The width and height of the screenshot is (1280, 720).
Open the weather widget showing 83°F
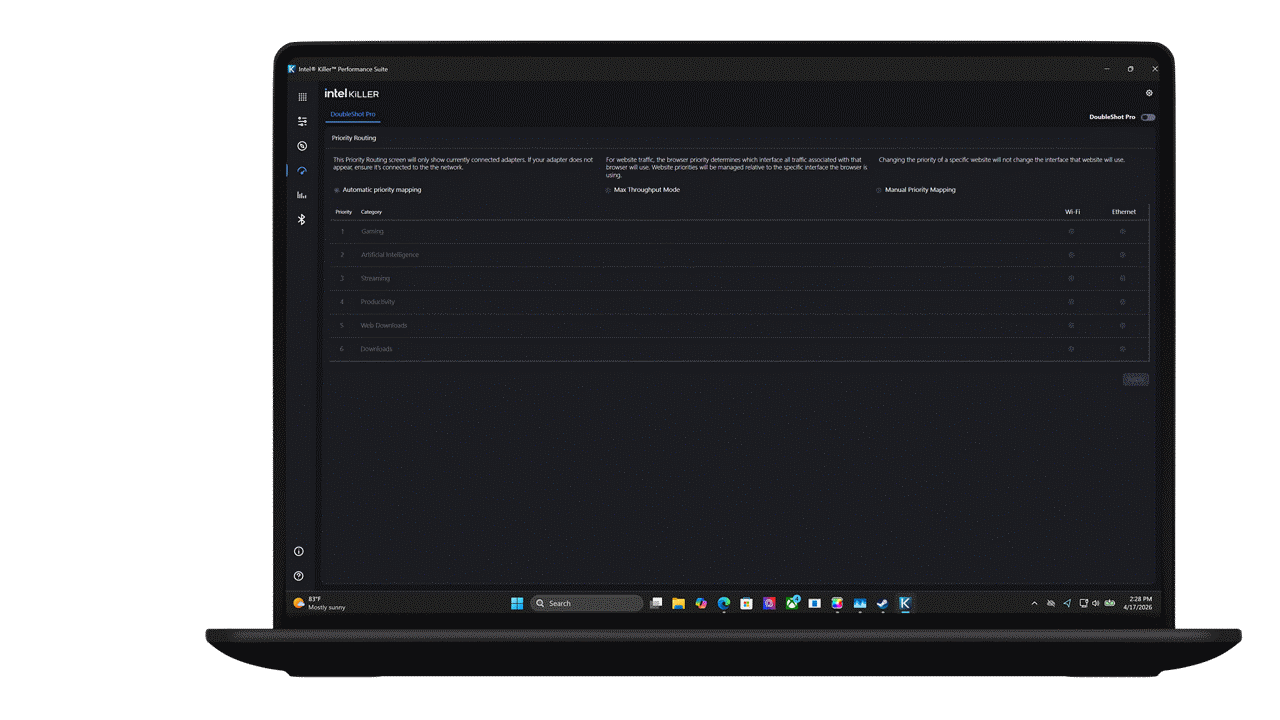point(320,603)
